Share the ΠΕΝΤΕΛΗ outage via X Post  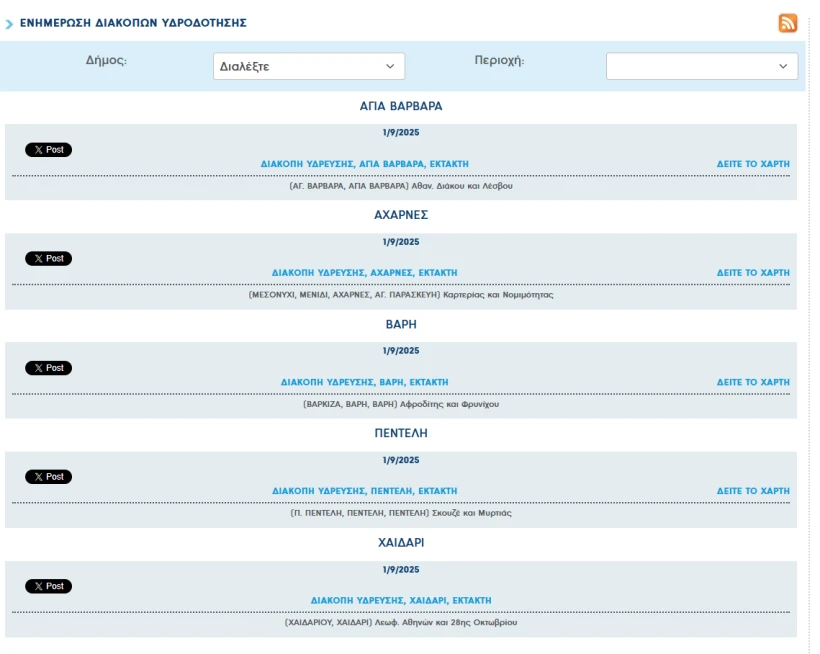click(x=49, y=477)
